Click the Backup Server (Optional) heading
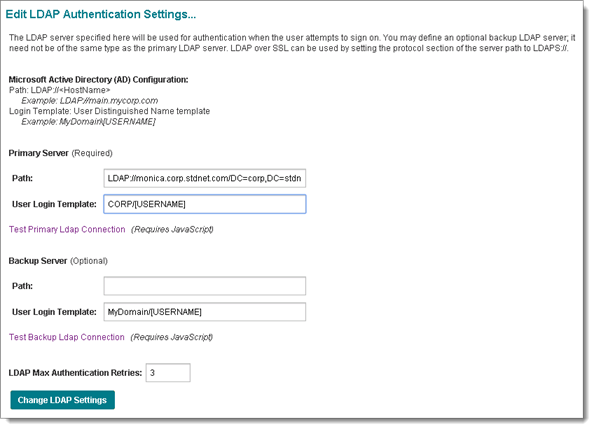The width and height of the screenshot is (594, 429). pyautogui.click(x=58, y=261)
